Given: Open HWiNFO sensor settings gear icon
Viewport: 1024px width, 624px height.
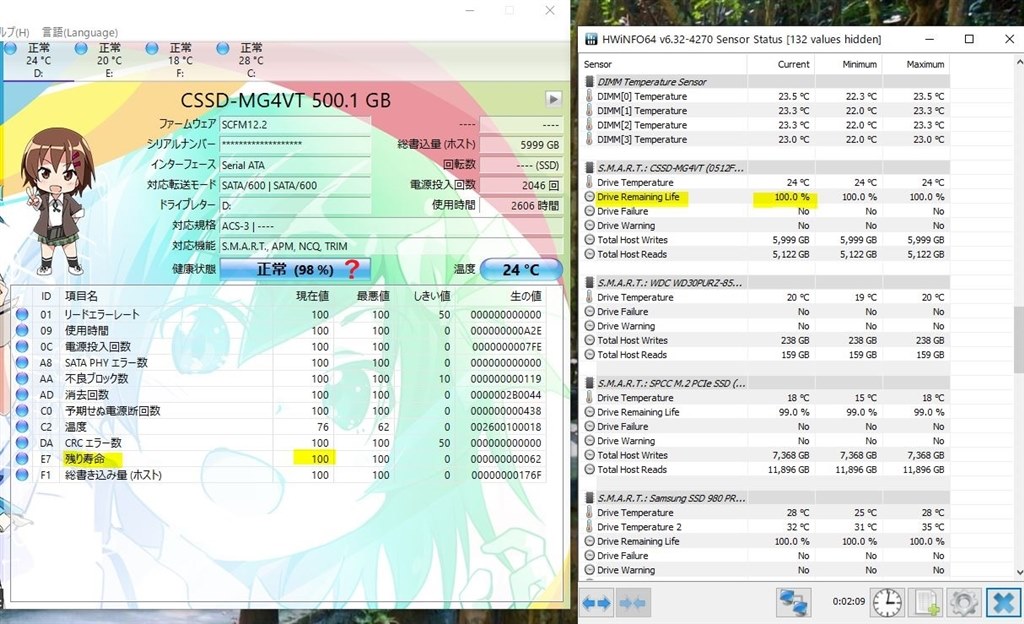Looking at the screenshot, I should pyautogui.click(x=963, y=602).
